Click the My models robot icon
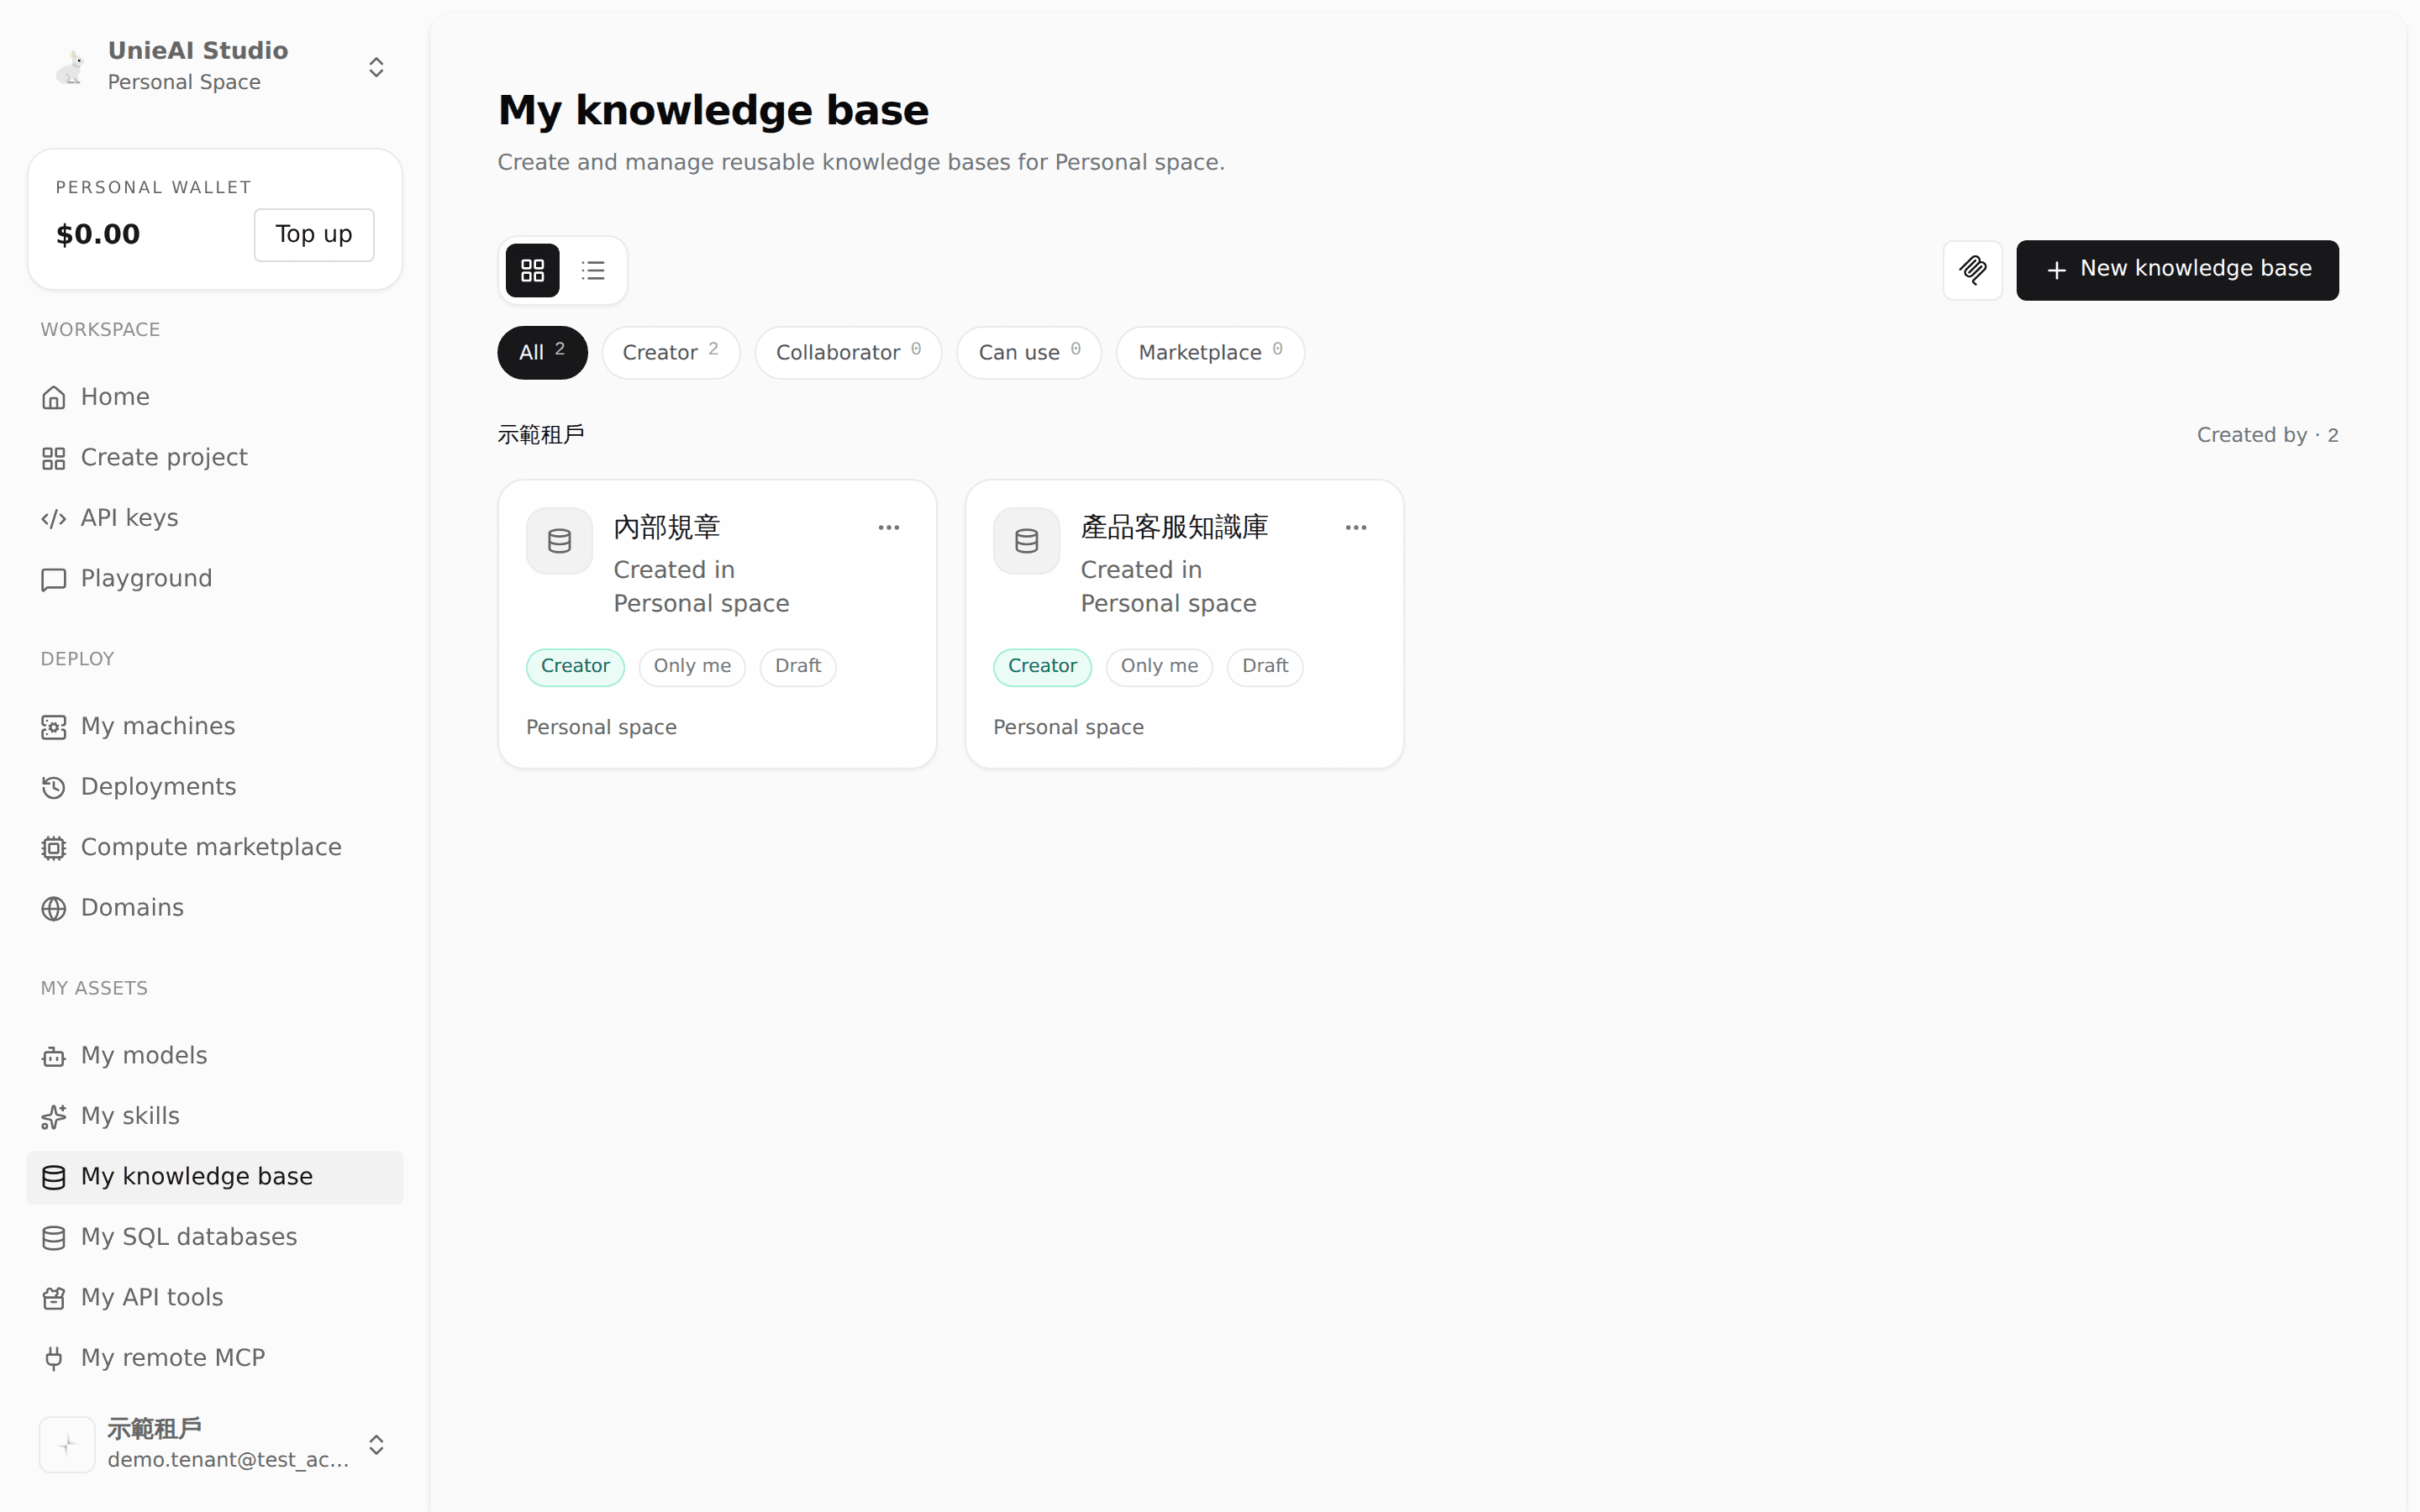This screenshot has height=1512, width=2420. 54,1056
